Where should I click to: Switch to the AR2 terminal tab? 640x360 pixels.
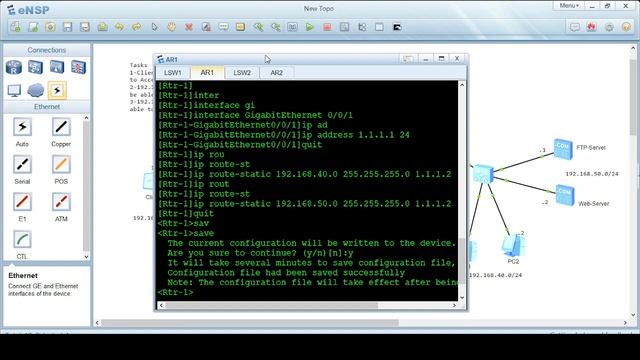pyautogui.click(x=276, y=73)
